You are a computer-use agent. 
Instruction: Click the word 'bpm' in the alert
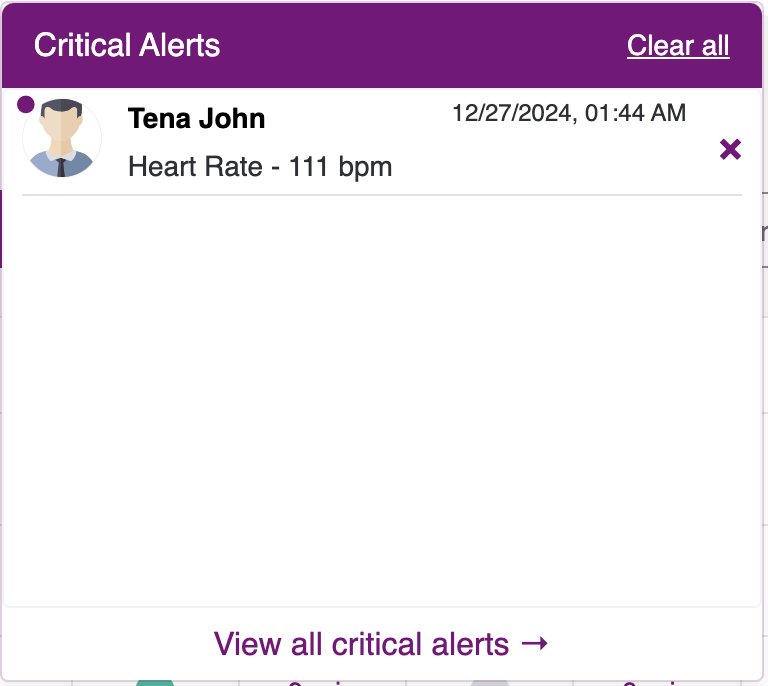365,167
